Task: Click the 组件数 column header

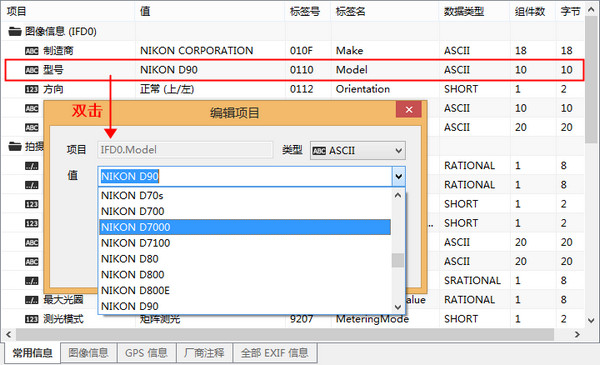Action: click(533, 11)
